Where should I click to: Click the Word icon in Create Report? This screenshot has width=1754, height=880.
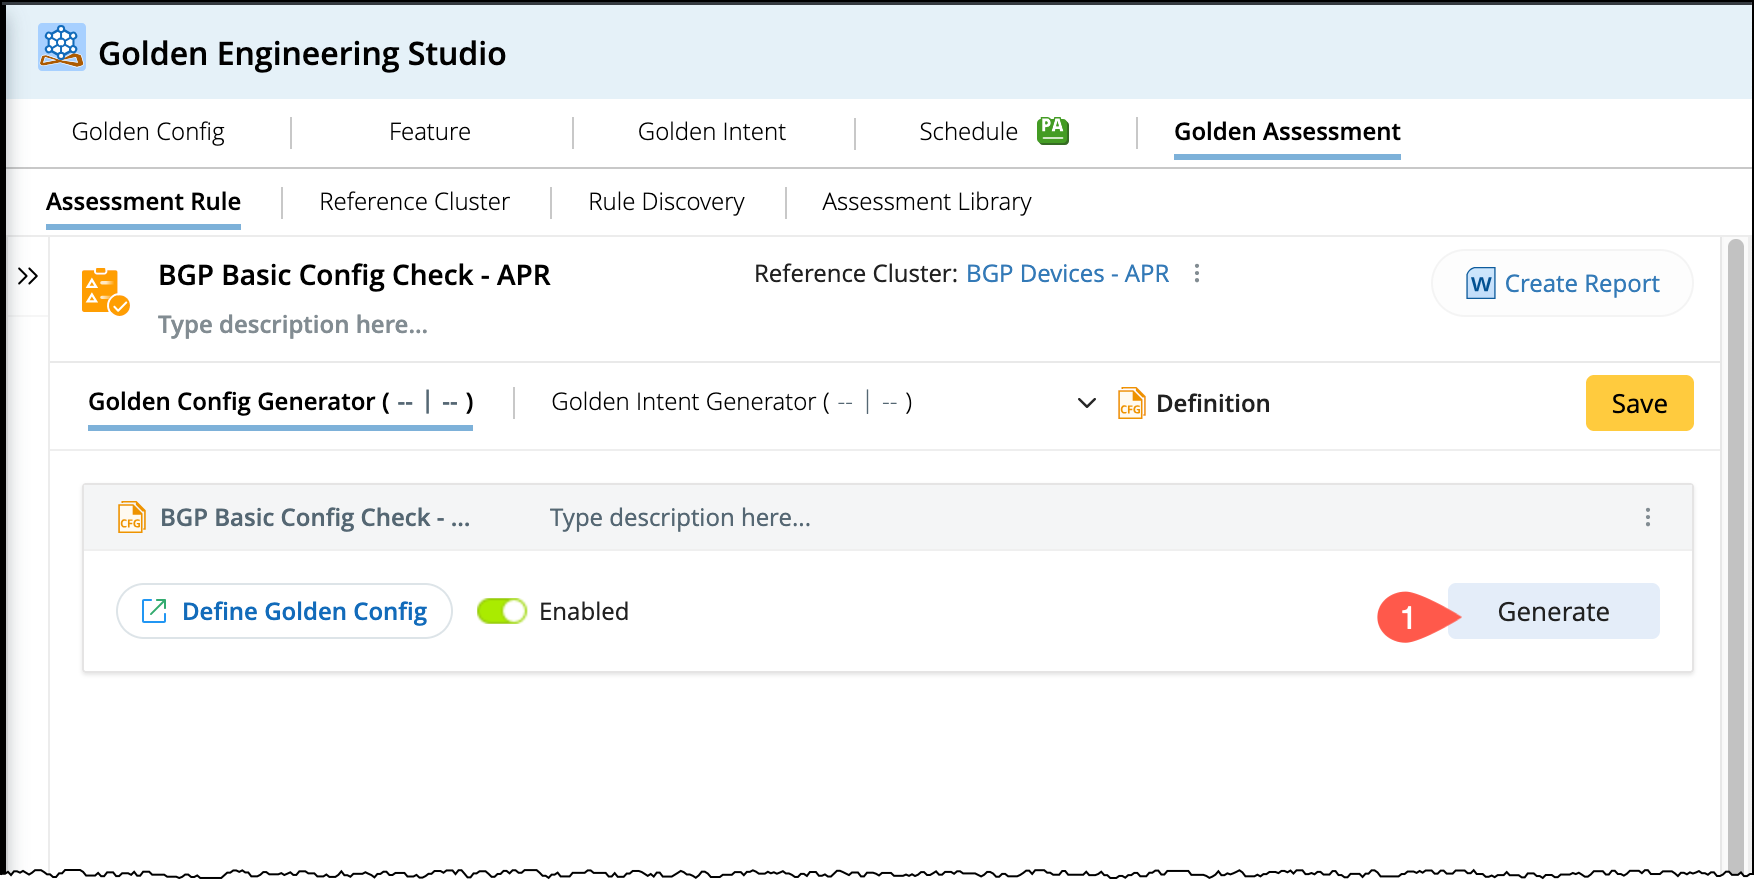click(1480, 284)
